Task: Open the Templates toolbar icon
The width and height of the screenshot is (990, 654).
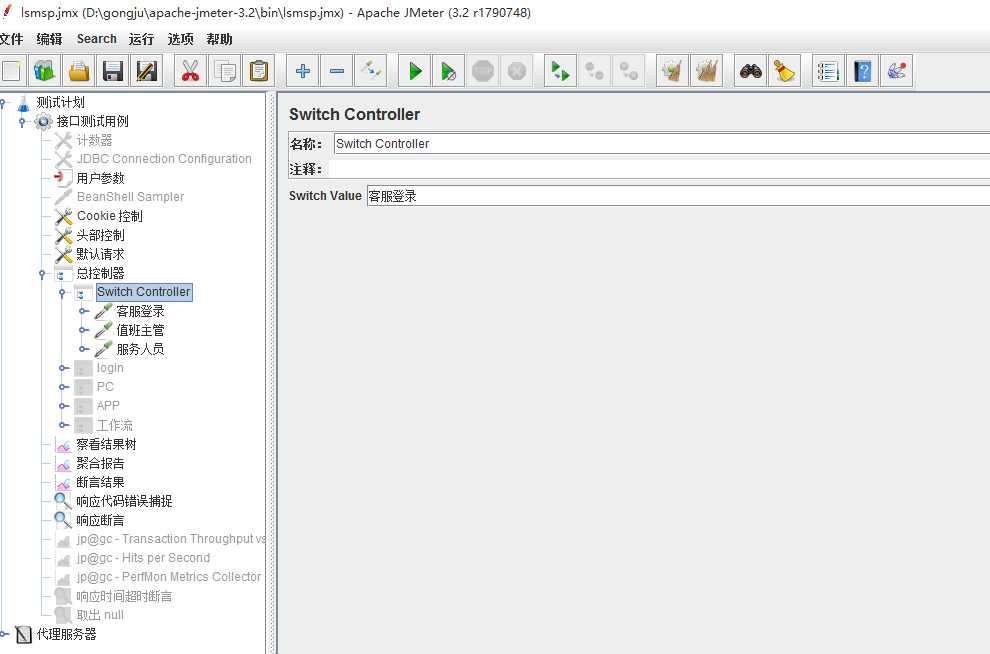Action: point(44,71)
